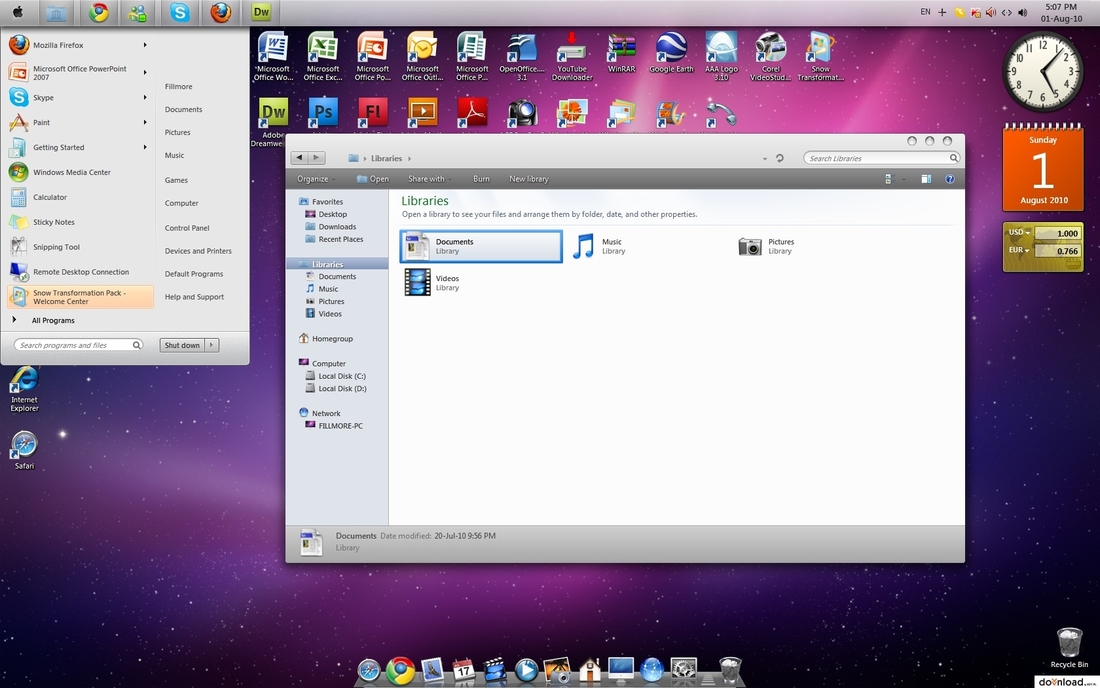Refresh the Libraries view

pos(779,158)
